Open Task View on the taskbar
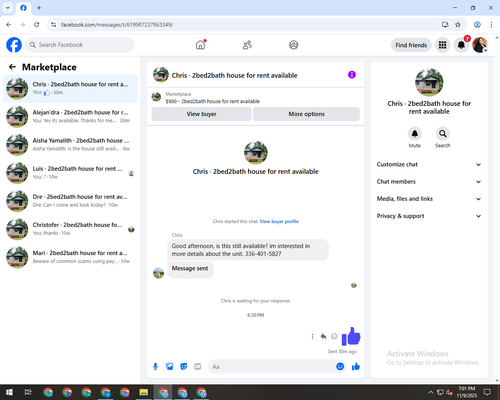Screen dimensions: 500x400 (28, 392)
